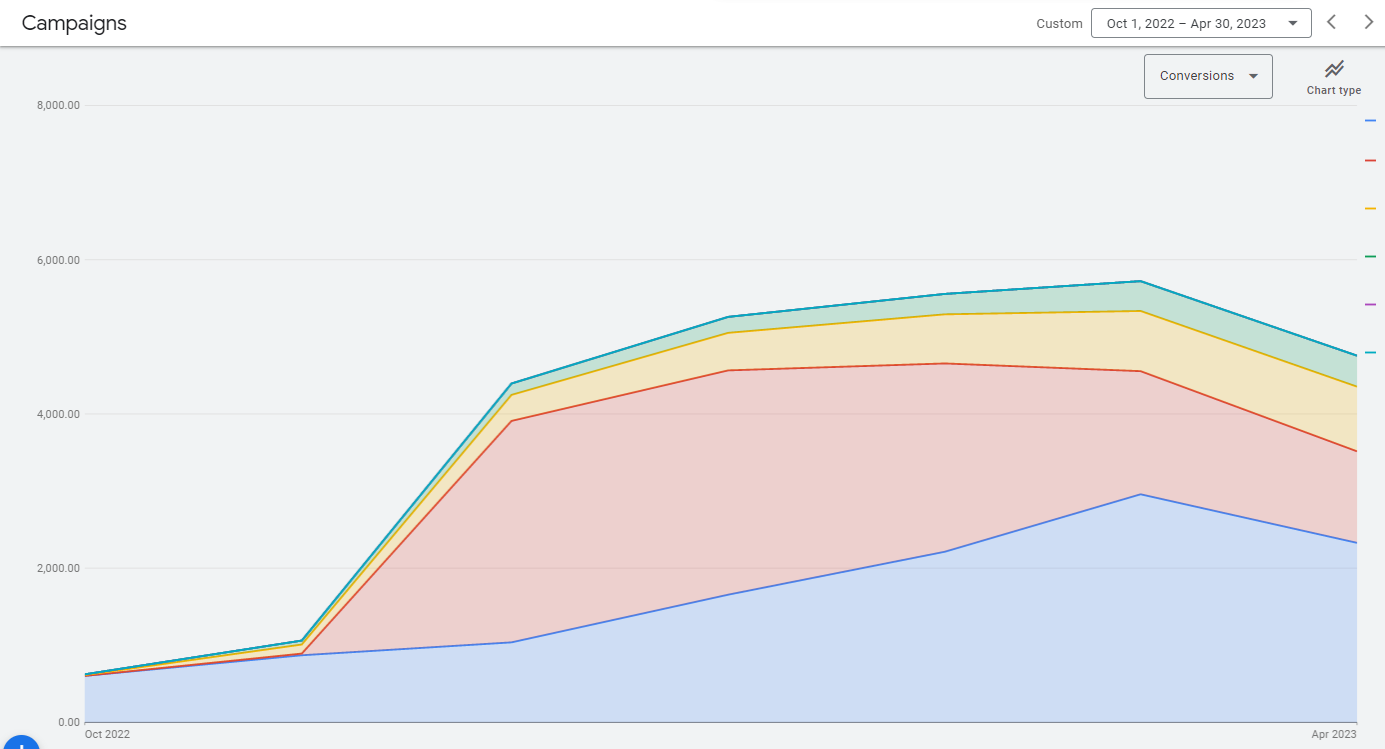Open the Conversions metric dropdown
1385x749 pixels.
pyautogui.click(x=1208, y=76)
